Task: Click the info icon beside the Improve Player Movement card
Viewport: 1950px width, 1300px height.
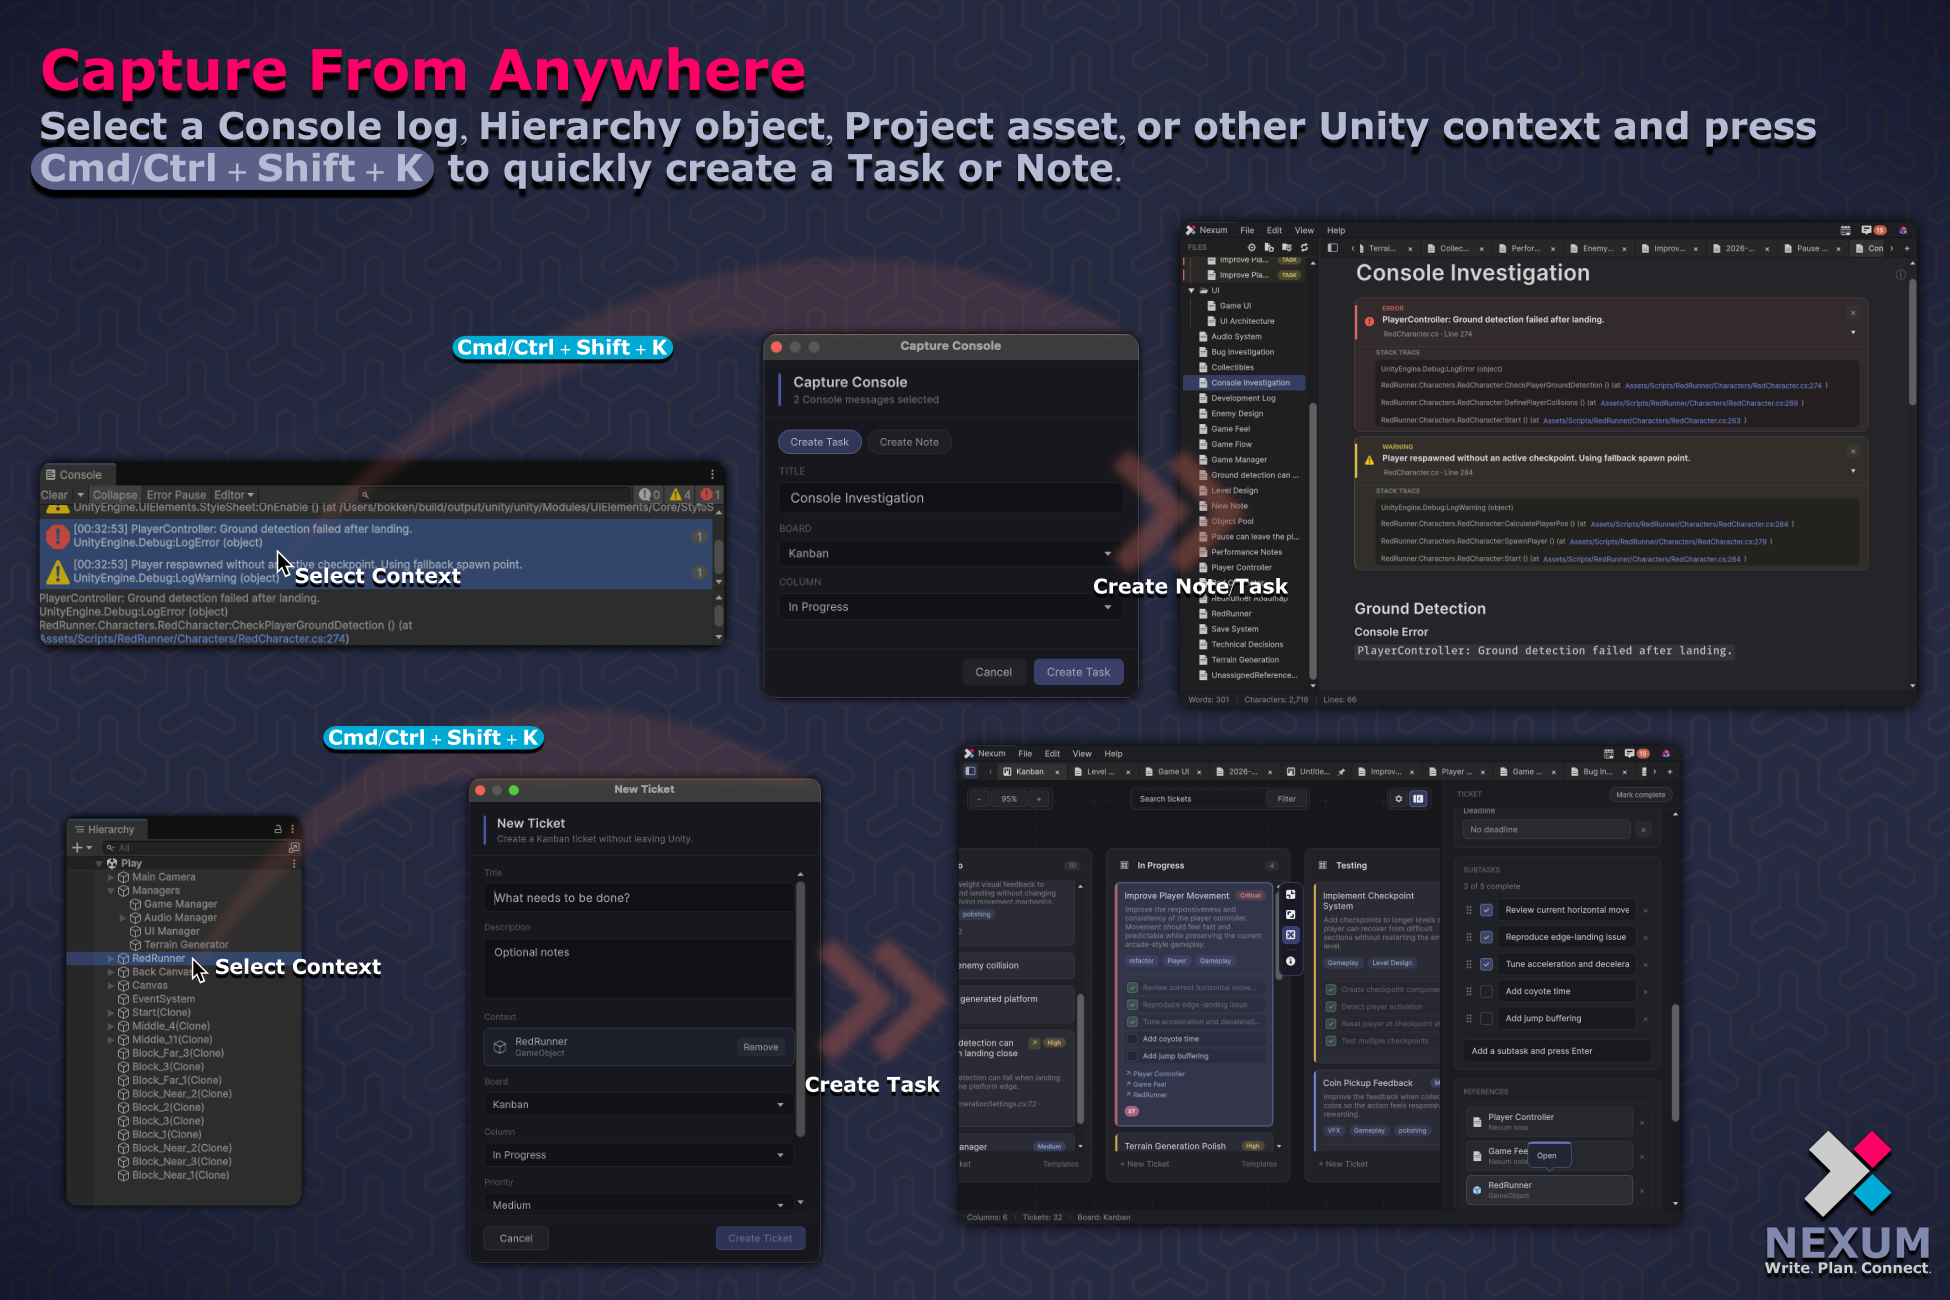Action: [x=1290, y=961]
